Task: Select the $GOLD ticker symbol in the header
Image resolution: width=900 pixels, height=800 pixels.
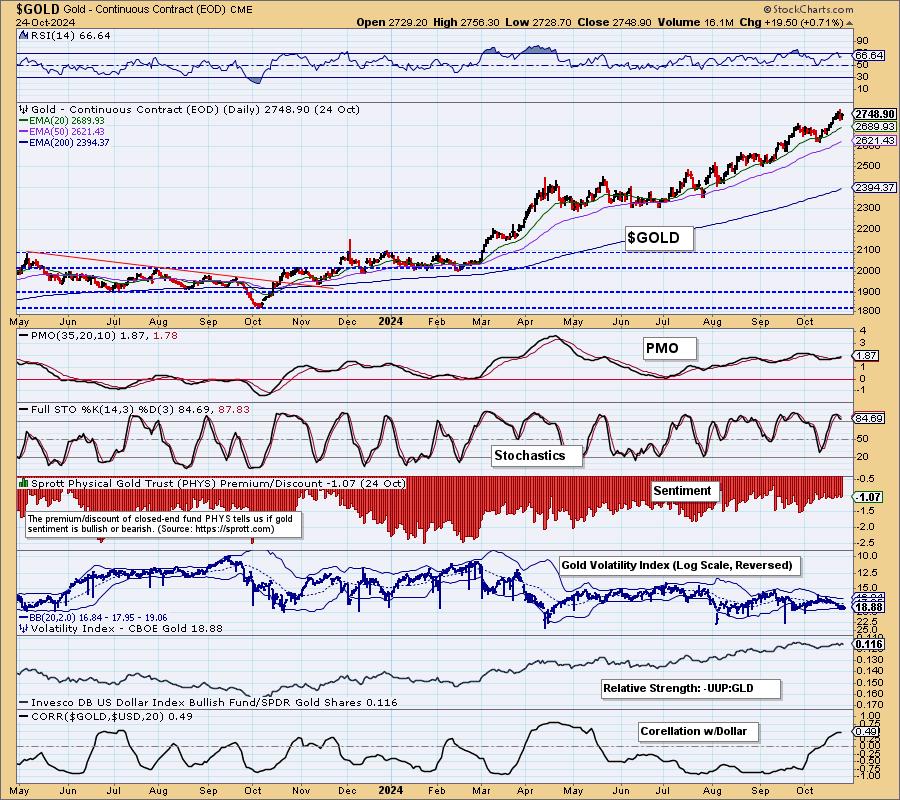Action: tap(38, 9)
